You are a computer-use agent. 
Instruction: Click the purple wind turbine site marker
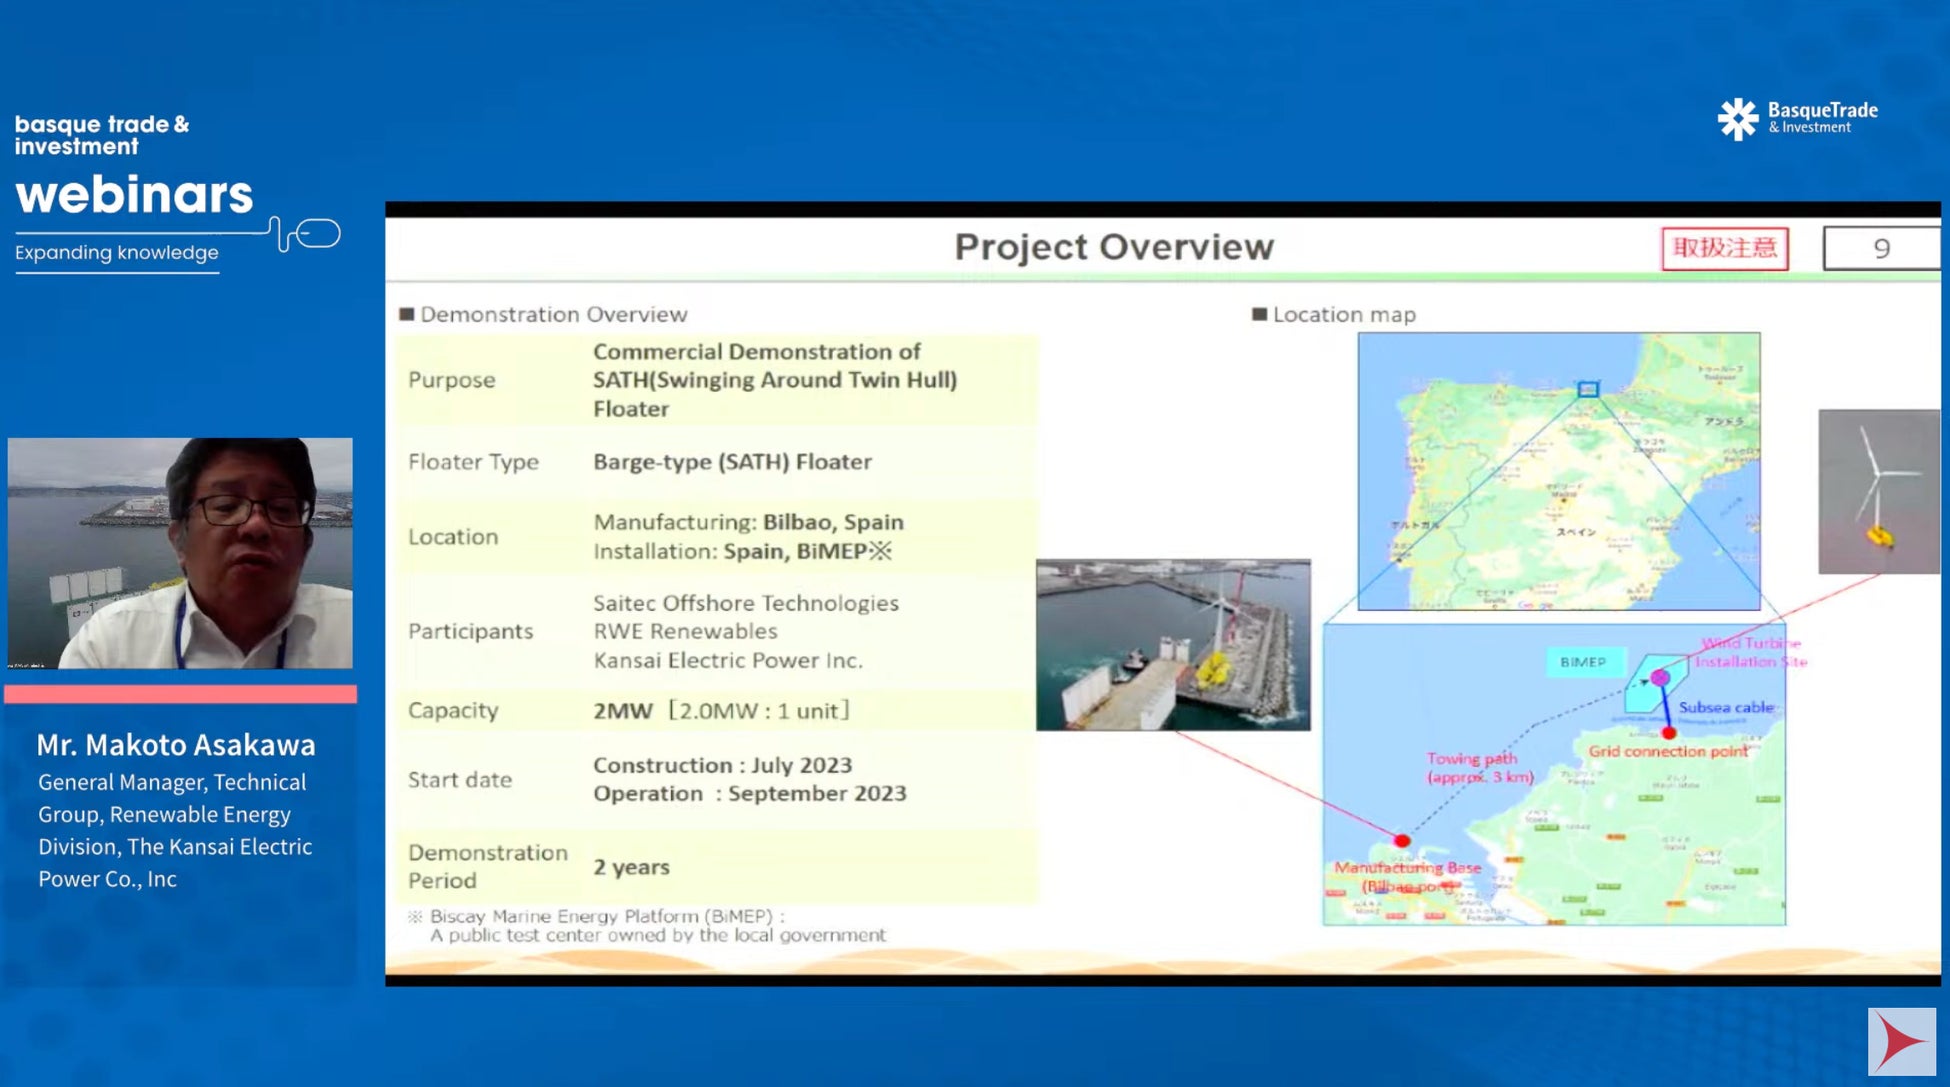click(x=1660, y=678)
